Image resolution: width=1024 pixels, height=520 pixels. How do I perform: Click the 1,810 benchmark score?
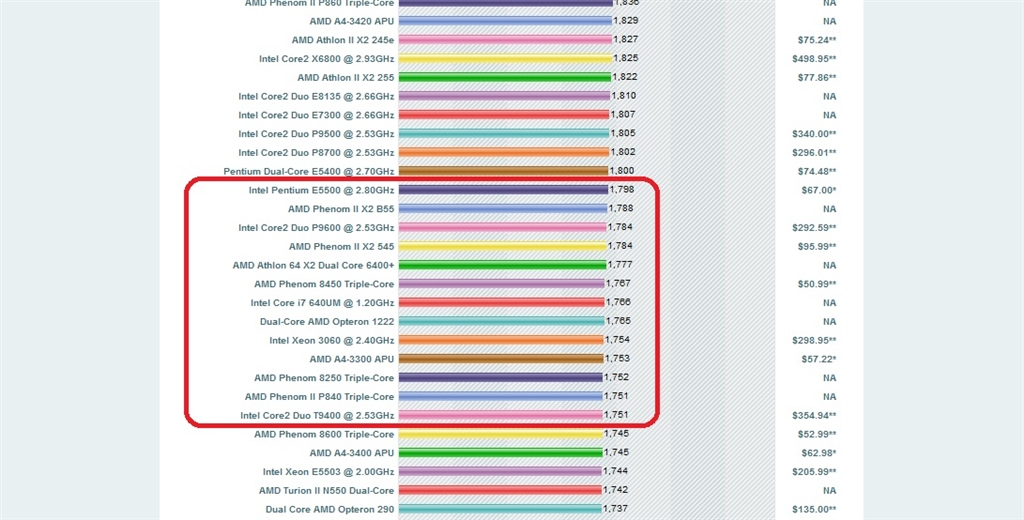tap(624, 96)
